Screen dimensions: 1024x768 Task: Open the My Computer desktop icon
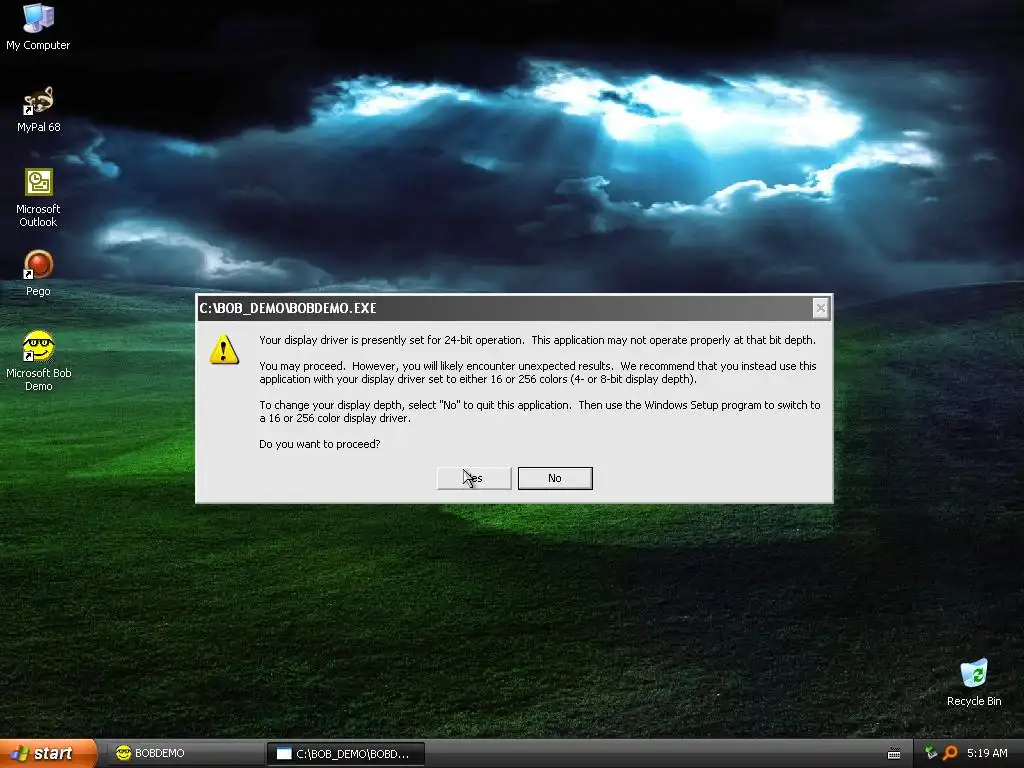click(x=38, y=26)
